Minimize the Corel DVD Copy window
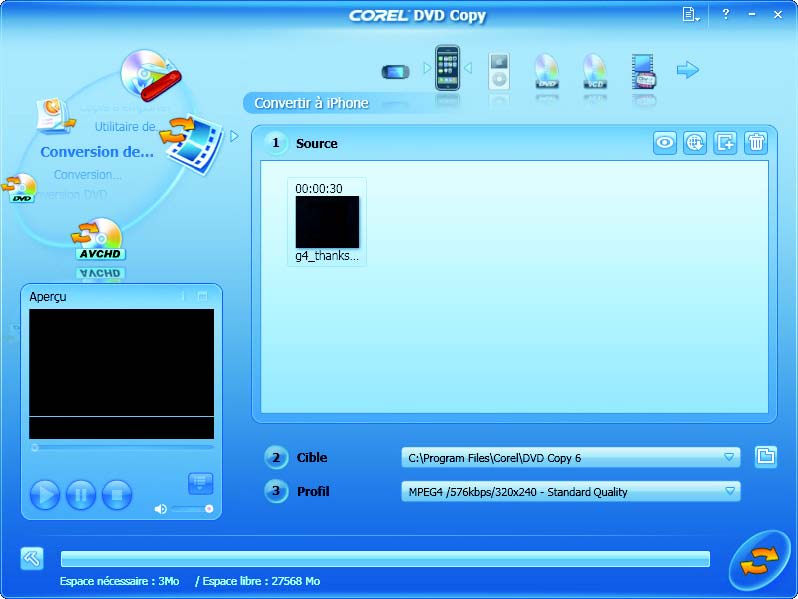Viewport: 798px width, 599px height. [x=752, y=14]
